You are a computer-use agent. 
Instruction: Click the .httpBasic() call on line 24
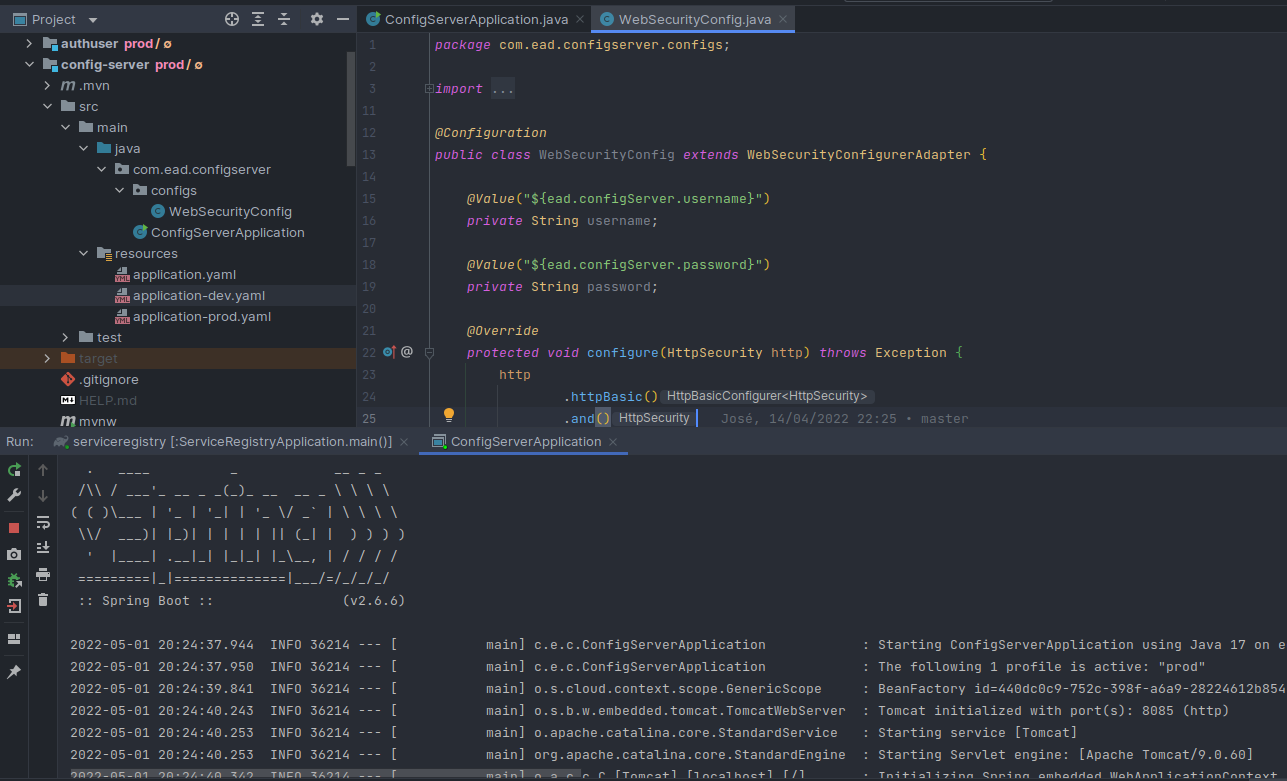pos(611,397)
